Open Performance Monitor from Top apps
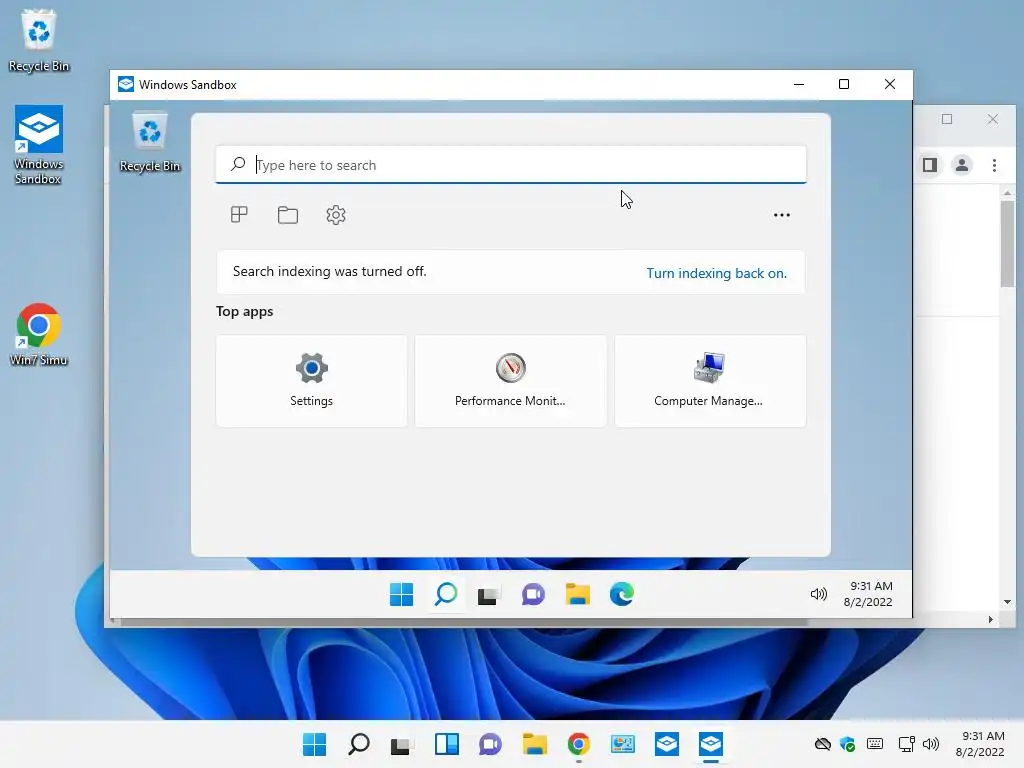The width and height of the screenshot is (1024, 768). (510, 381)
